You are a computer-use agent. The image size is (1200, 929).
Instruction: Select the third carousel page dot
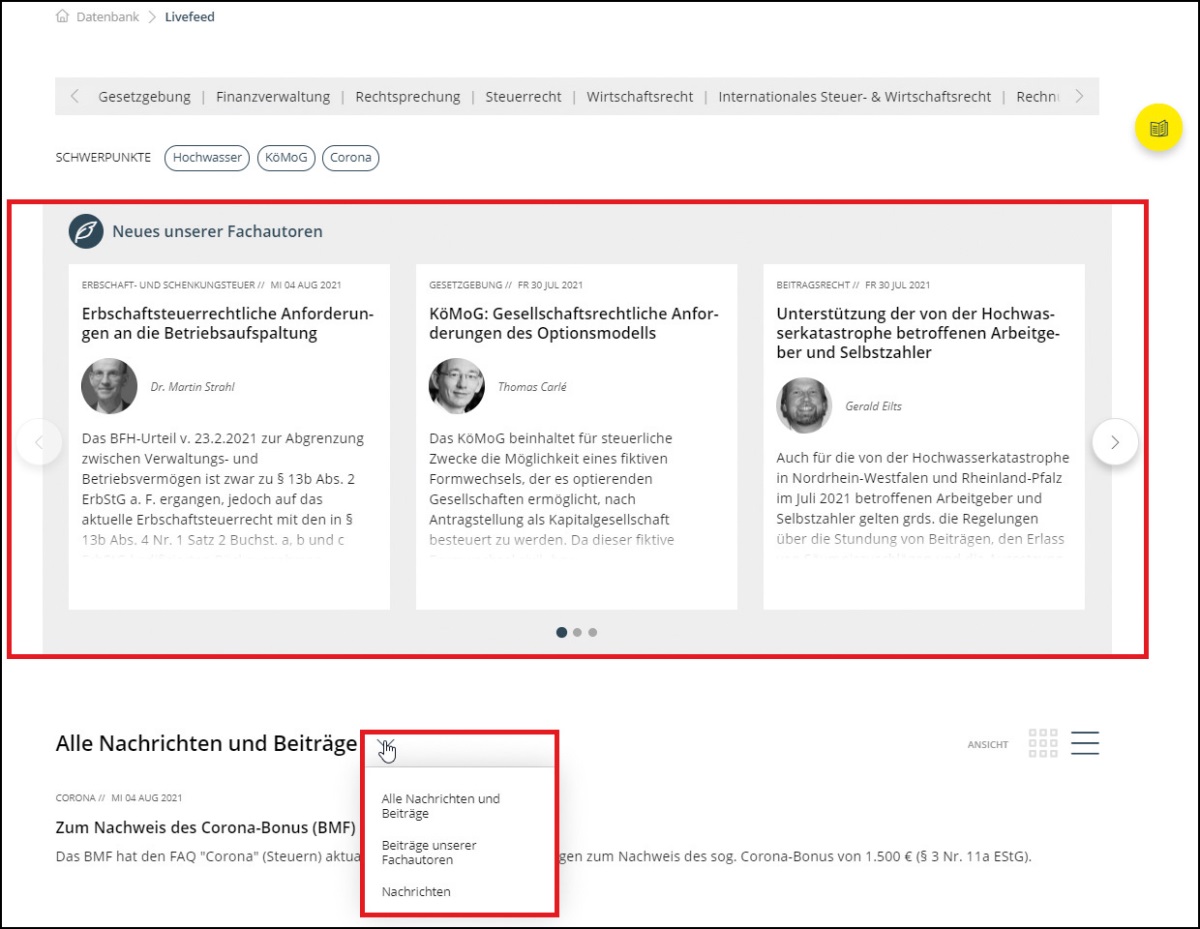pyautogui.click(x=592, y=632)
